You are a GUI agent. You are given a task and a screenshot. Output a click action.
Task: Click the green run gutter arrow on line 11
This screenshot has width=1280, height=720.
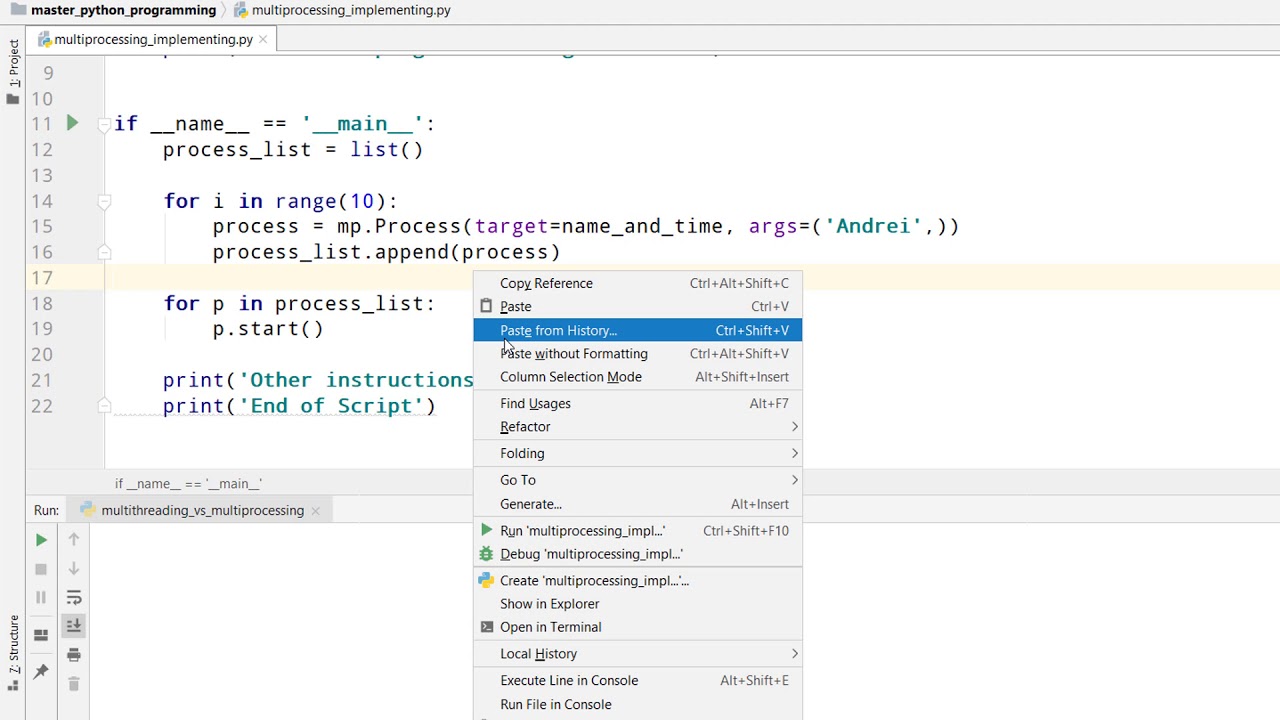72,123
